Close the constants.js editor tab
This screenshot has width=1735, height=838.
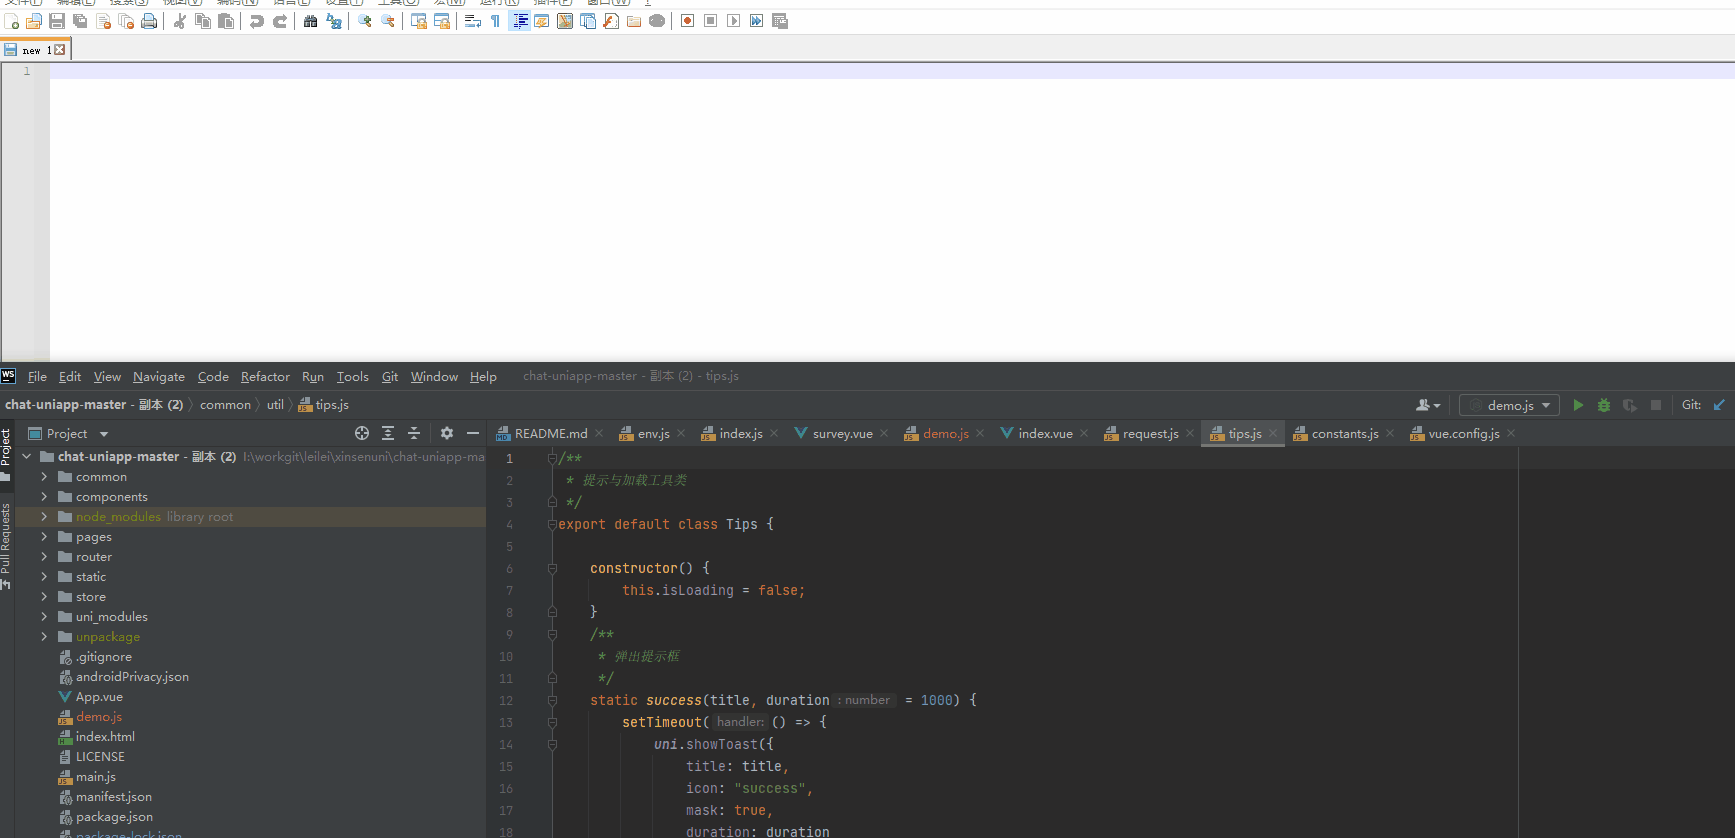point(1390,434)
